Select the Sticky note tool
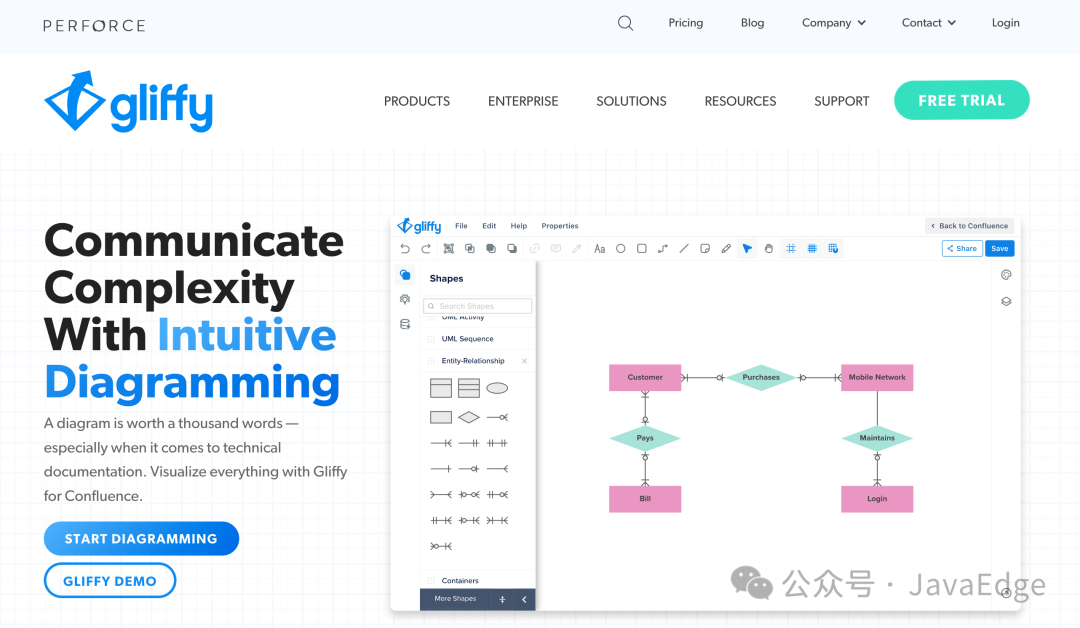The width and height of the screenshot is (1080, 628). [x=705, y=249]
